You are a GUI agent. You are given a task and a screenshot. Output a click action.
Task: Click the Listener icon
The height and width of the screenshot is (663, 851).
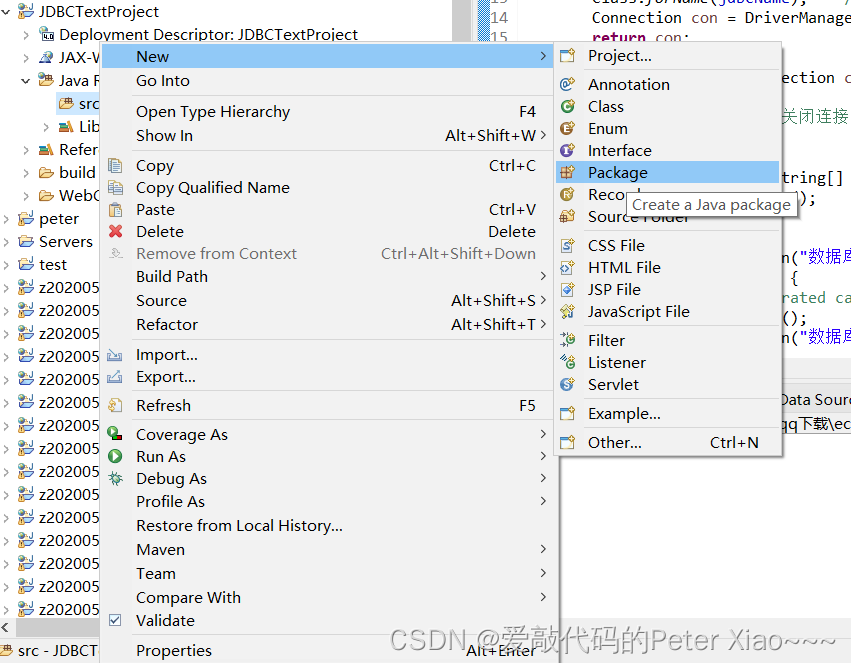(567, 362)
